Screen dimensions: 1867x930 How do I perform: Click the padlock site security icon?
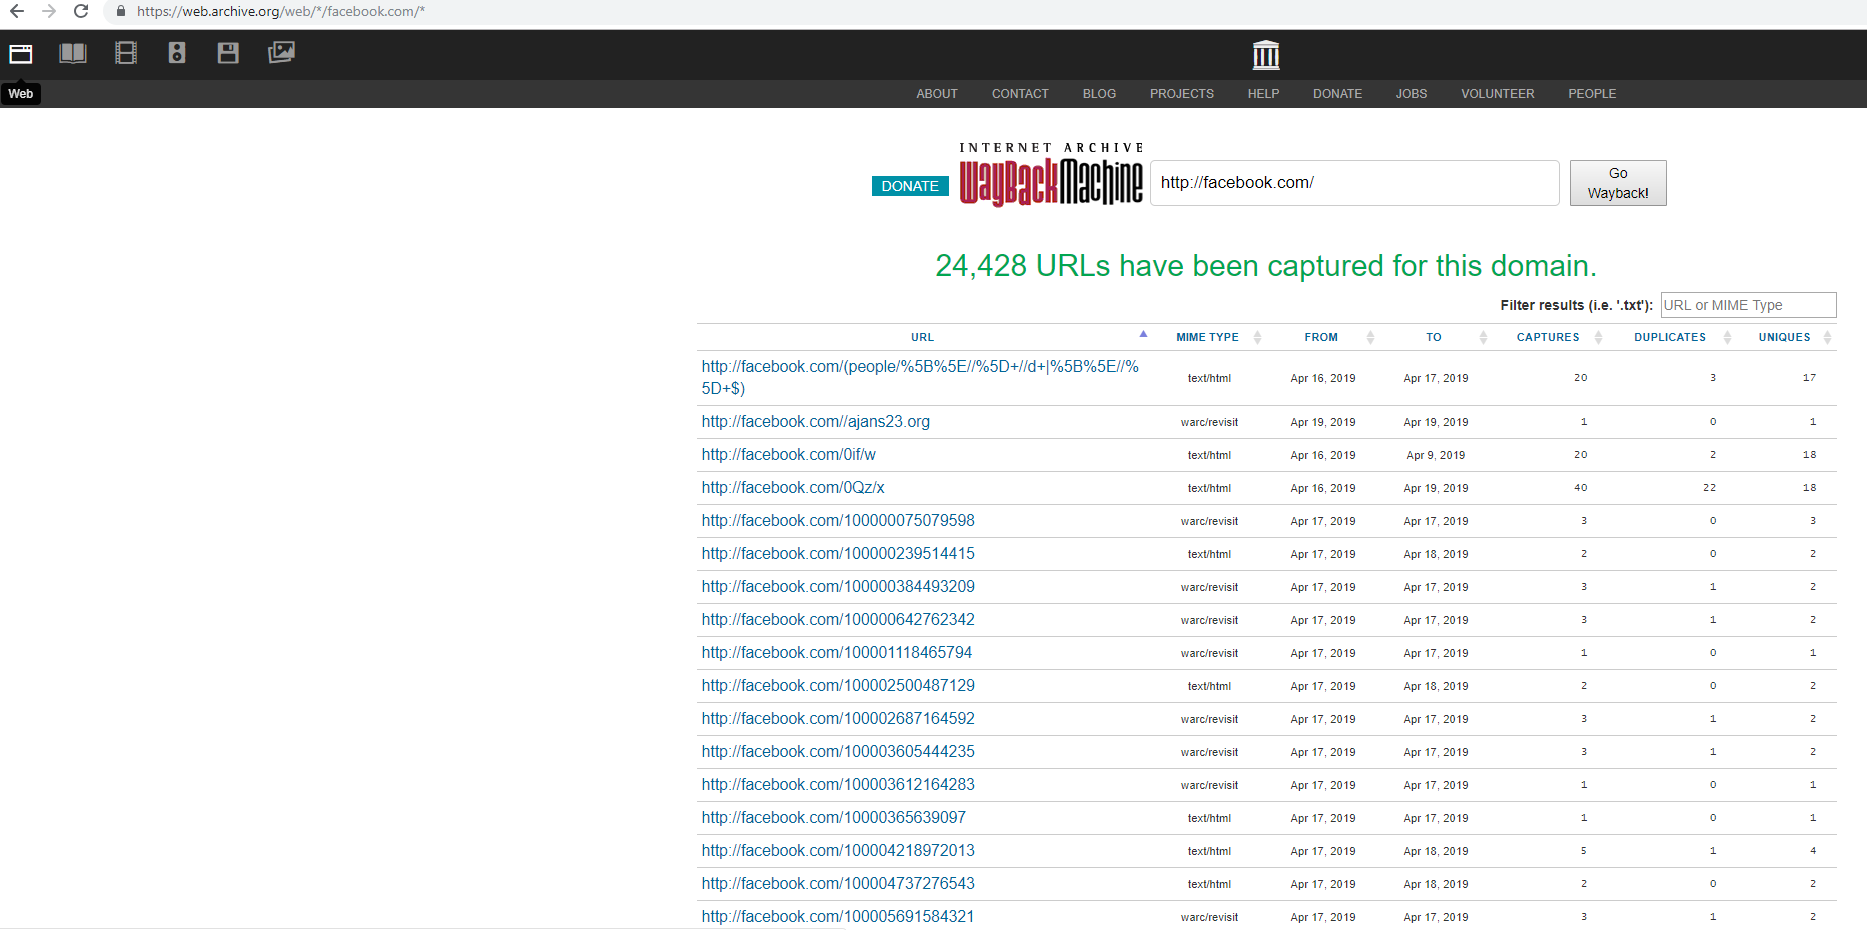click(121, 11)
